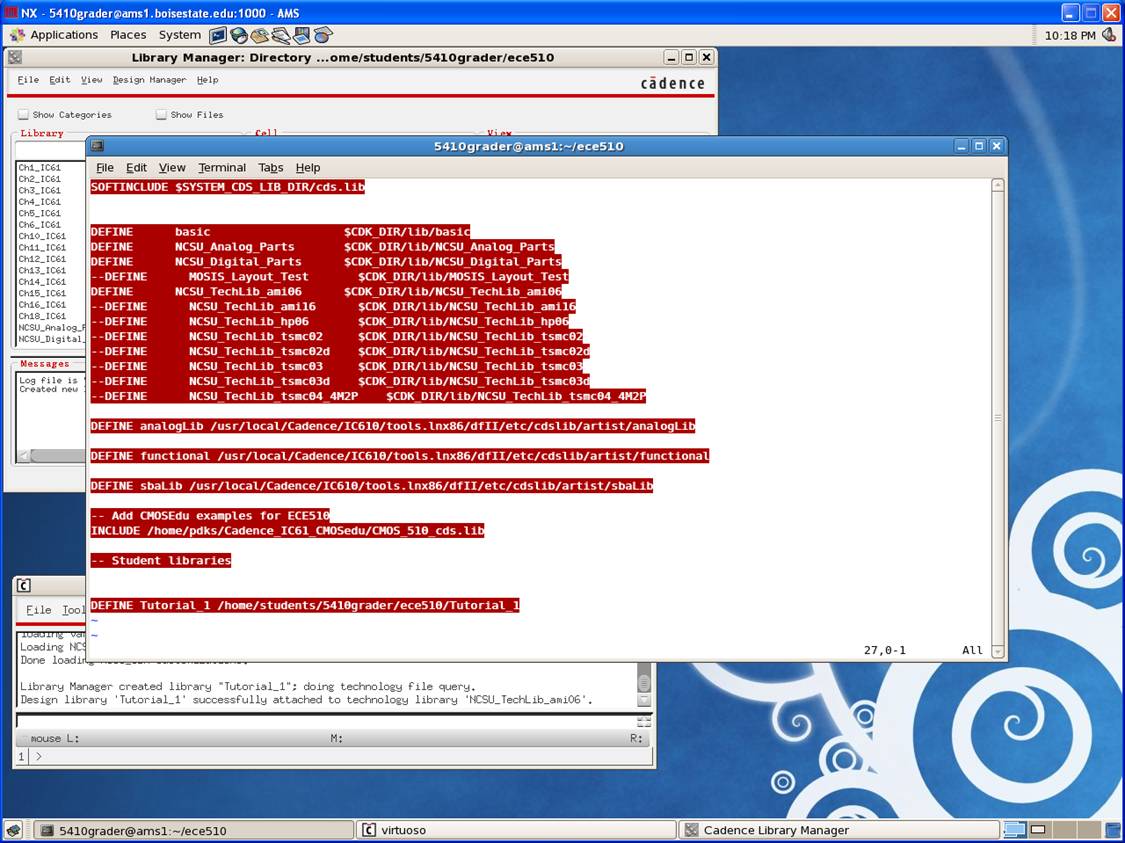The width and height of the screenshot is (1125, 843).
Task: Open the Places menu
Action: click(128, 35)
